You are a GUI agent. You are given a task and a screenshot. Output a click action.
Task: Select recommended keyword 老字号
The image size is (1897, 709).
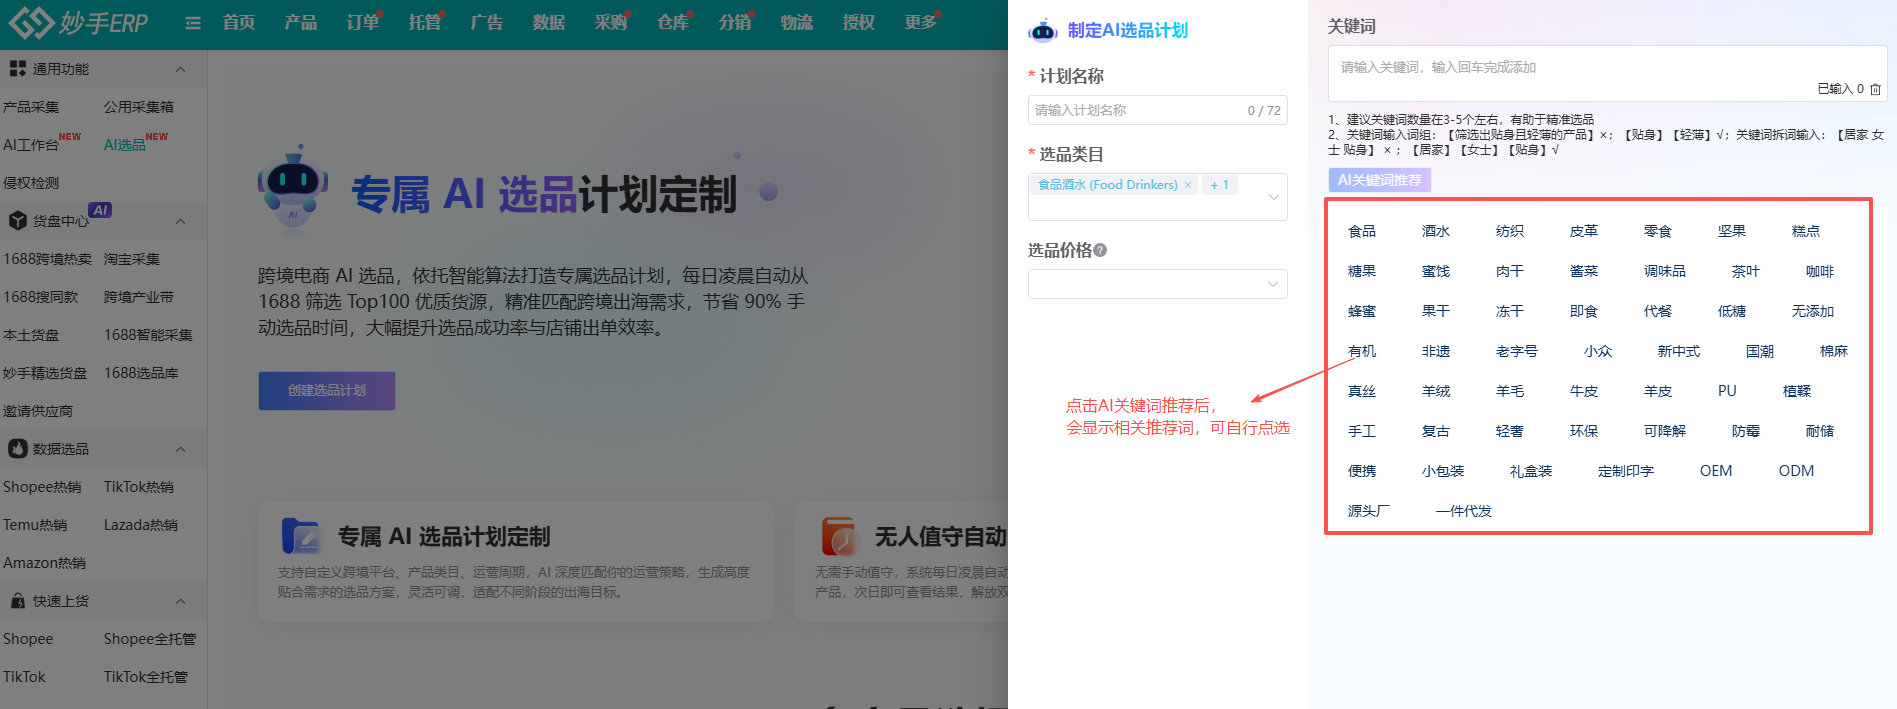pos(1517,351)
